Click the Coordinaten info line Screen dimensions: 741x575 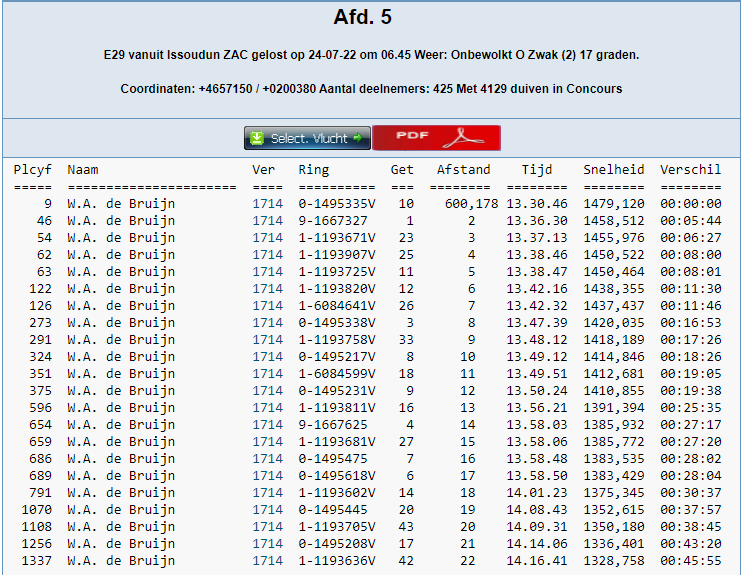tap(371, 89)
